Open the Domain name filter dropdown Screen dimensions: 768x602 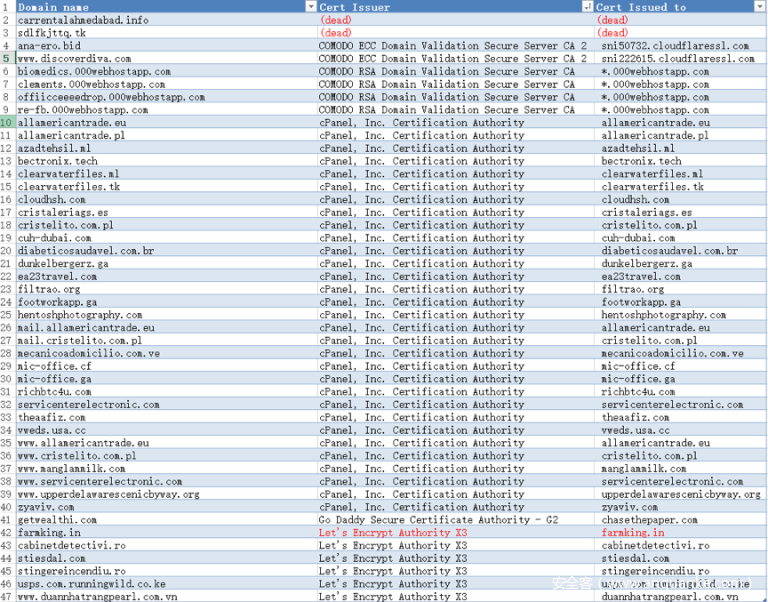310,7
